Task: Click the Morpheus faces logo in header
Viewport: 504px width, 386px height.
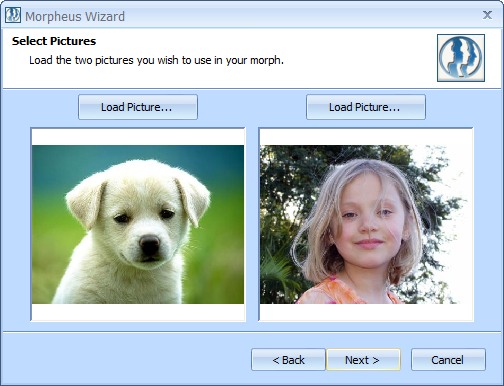Action: point(461,58)
